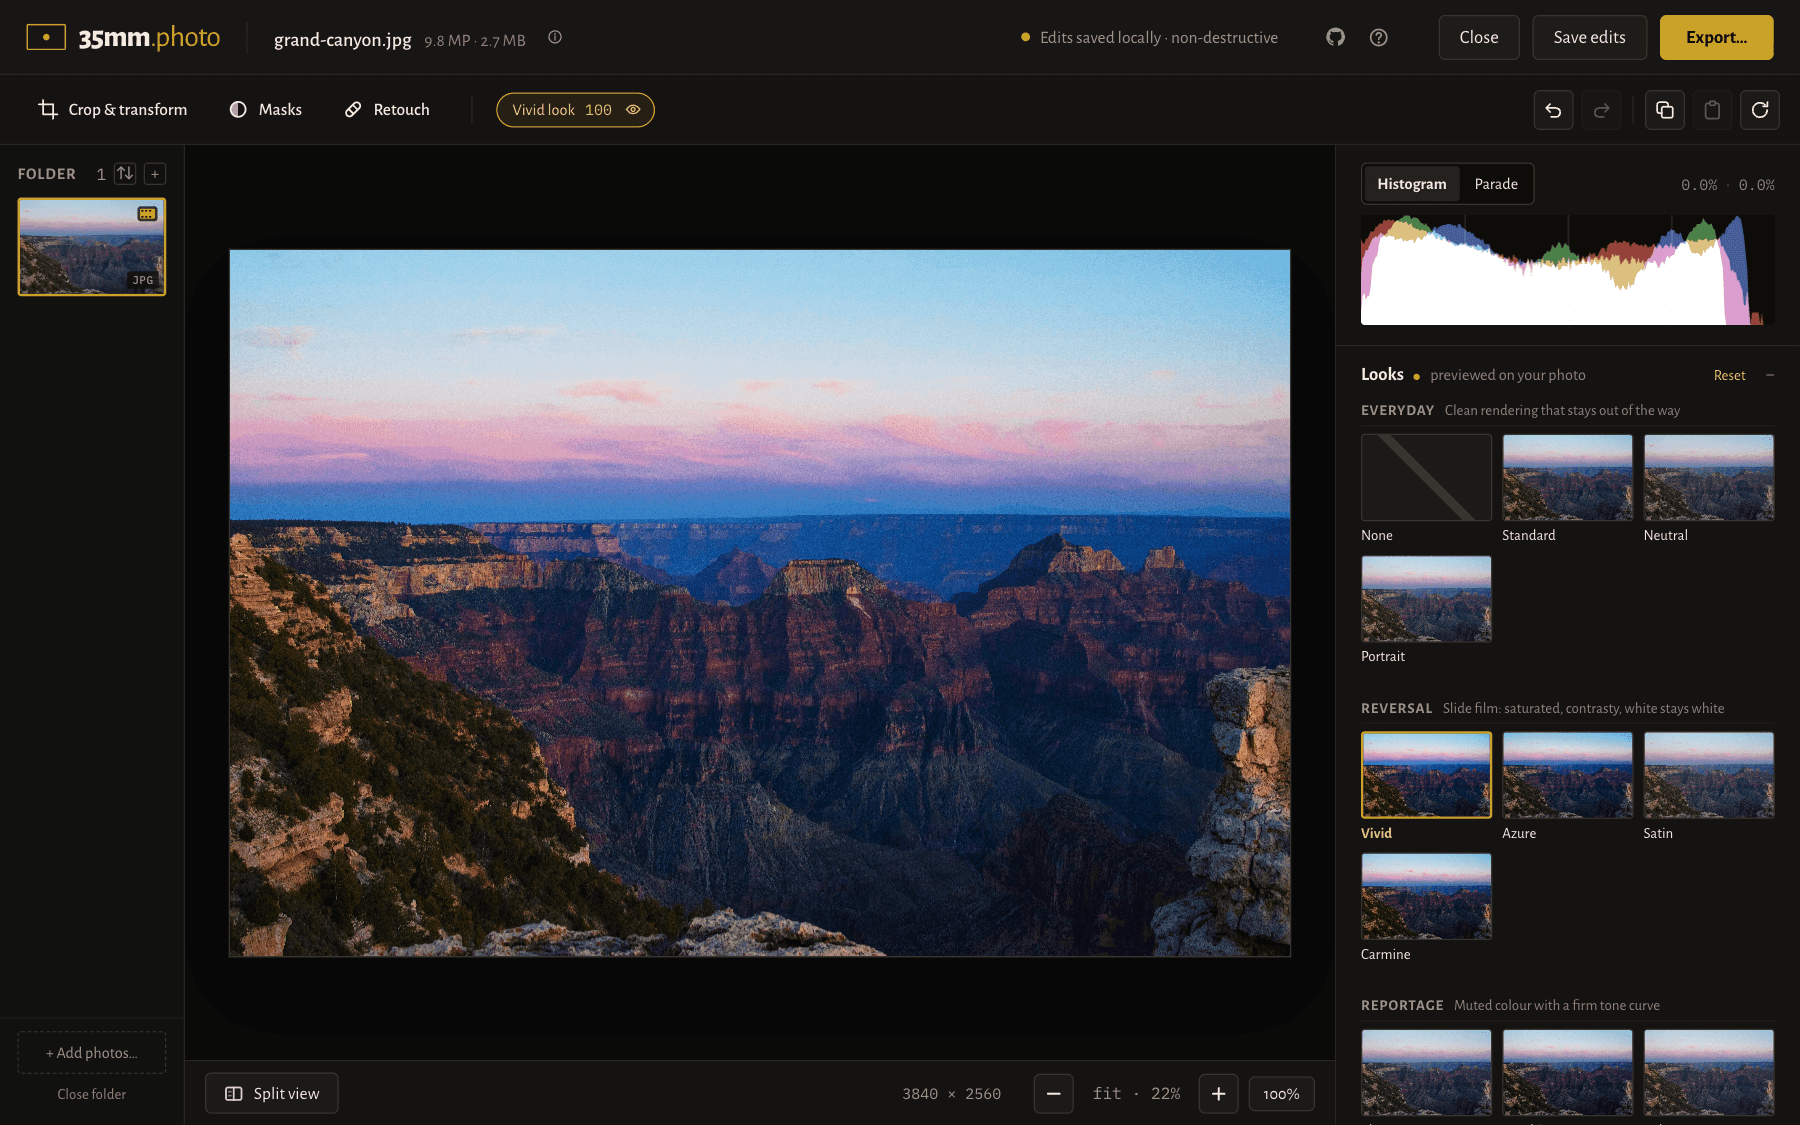
Task: Add a folder with the plus icon
Action: tap(155, 174)
